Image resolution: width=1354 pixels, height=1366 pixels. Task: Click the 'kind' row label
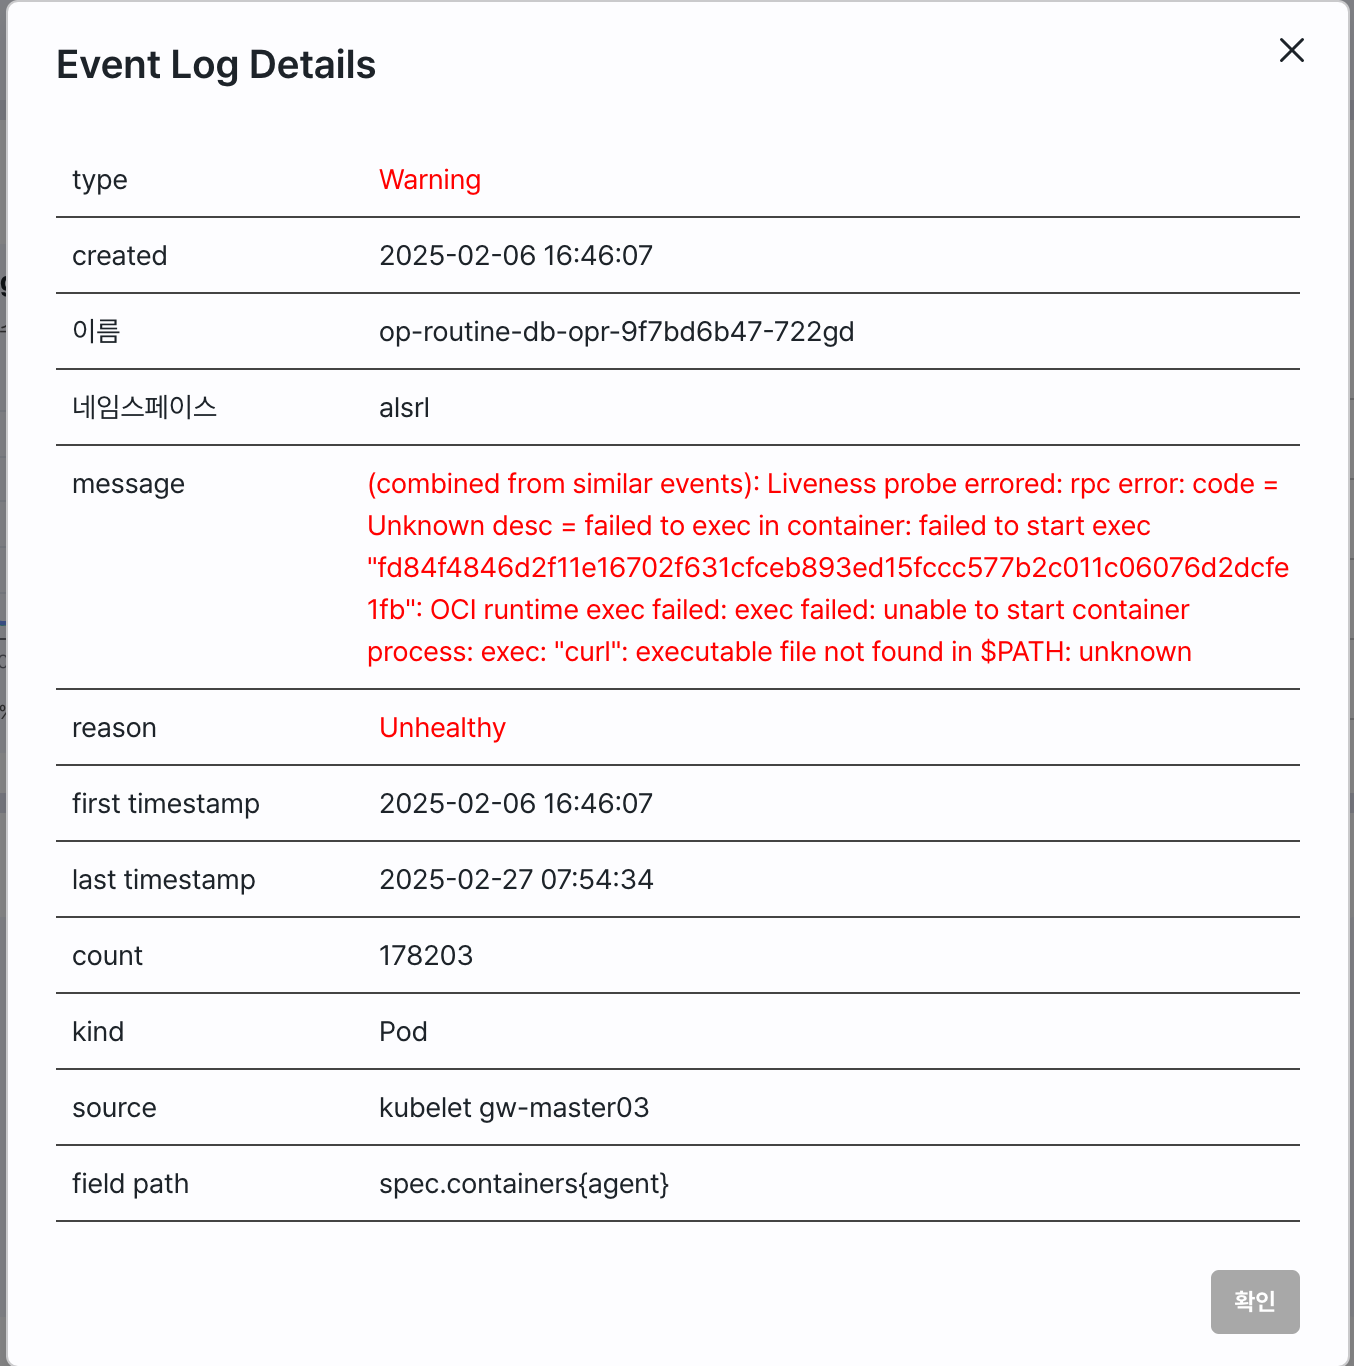(x=98, y=1032)
